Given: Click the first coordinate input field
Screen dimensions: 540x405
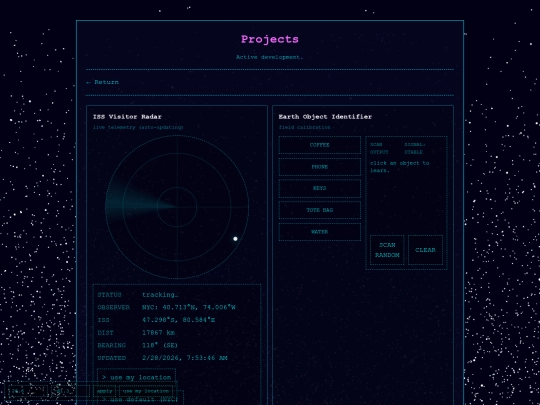Looking at the screenshot, I should coord(27,391).
